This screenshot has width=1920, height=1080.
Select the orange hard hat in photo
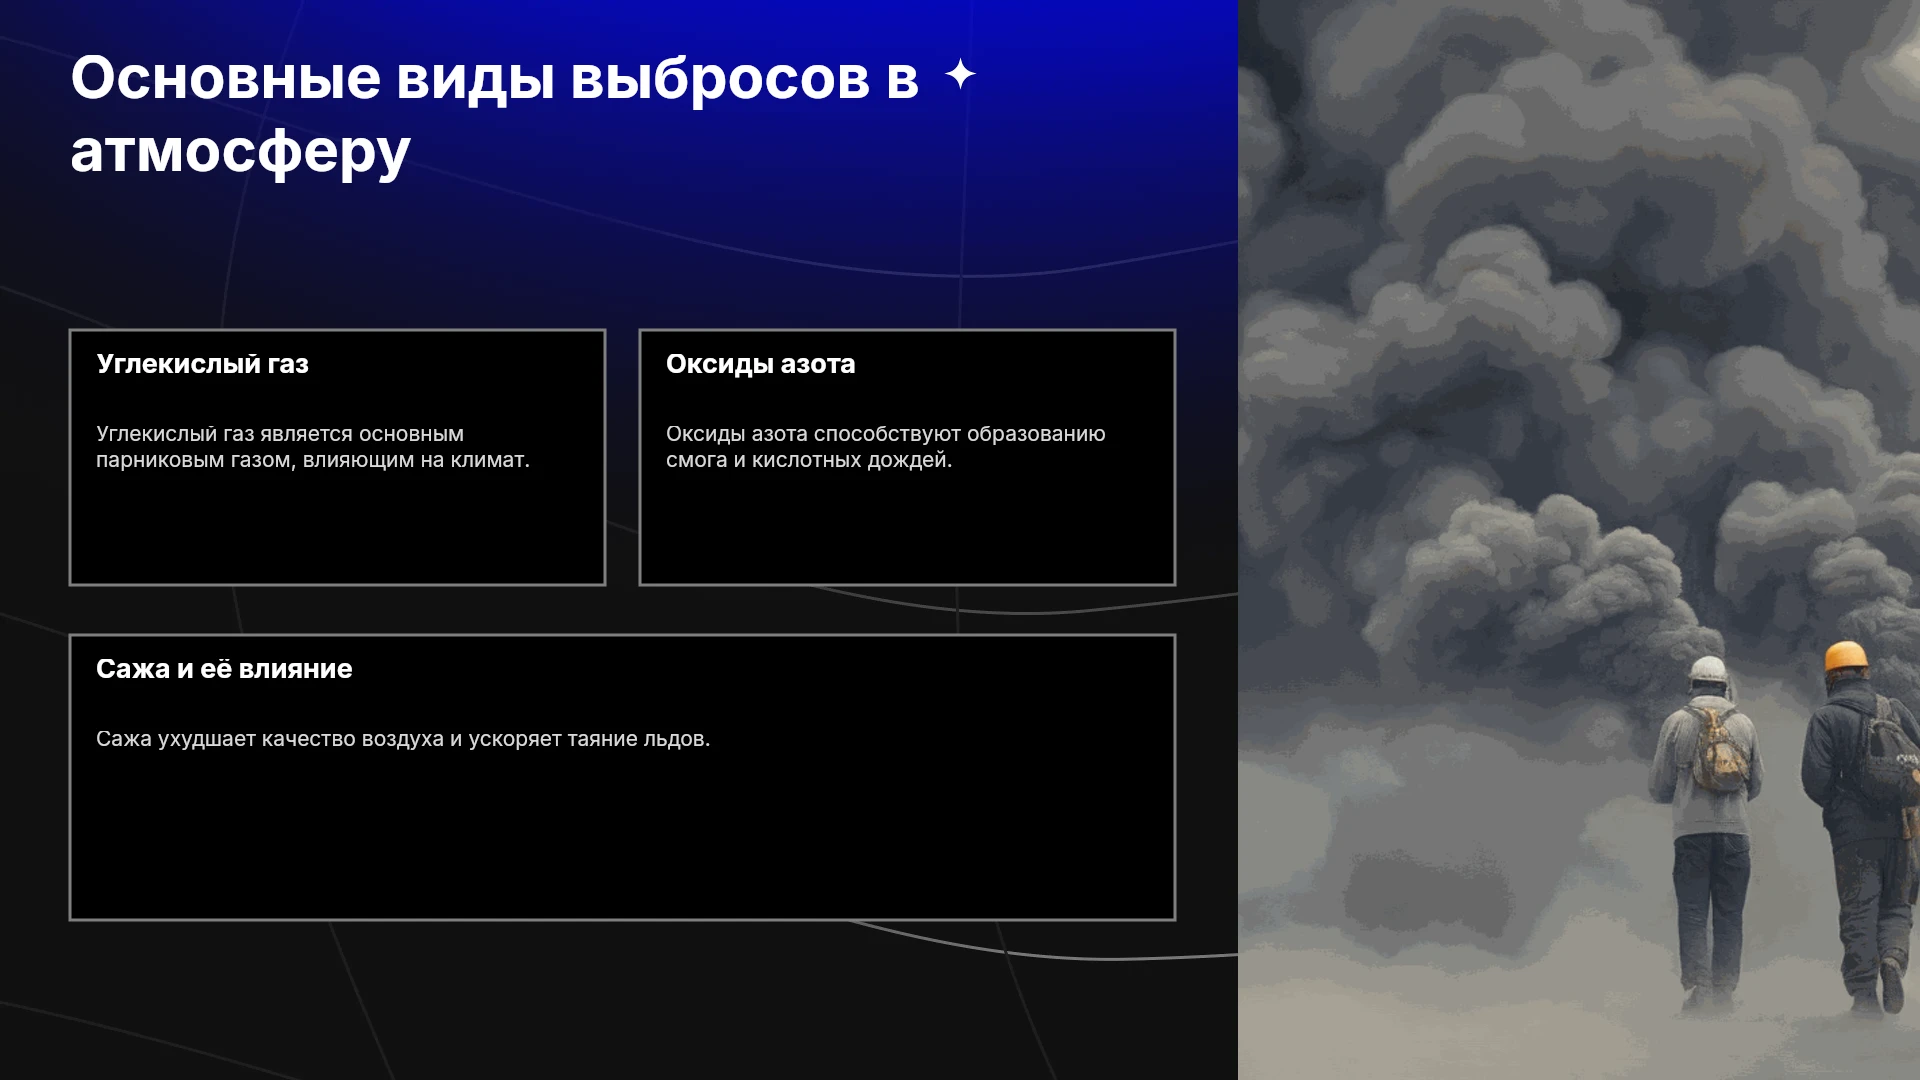pyautogui.click(x=1846, y=657)
